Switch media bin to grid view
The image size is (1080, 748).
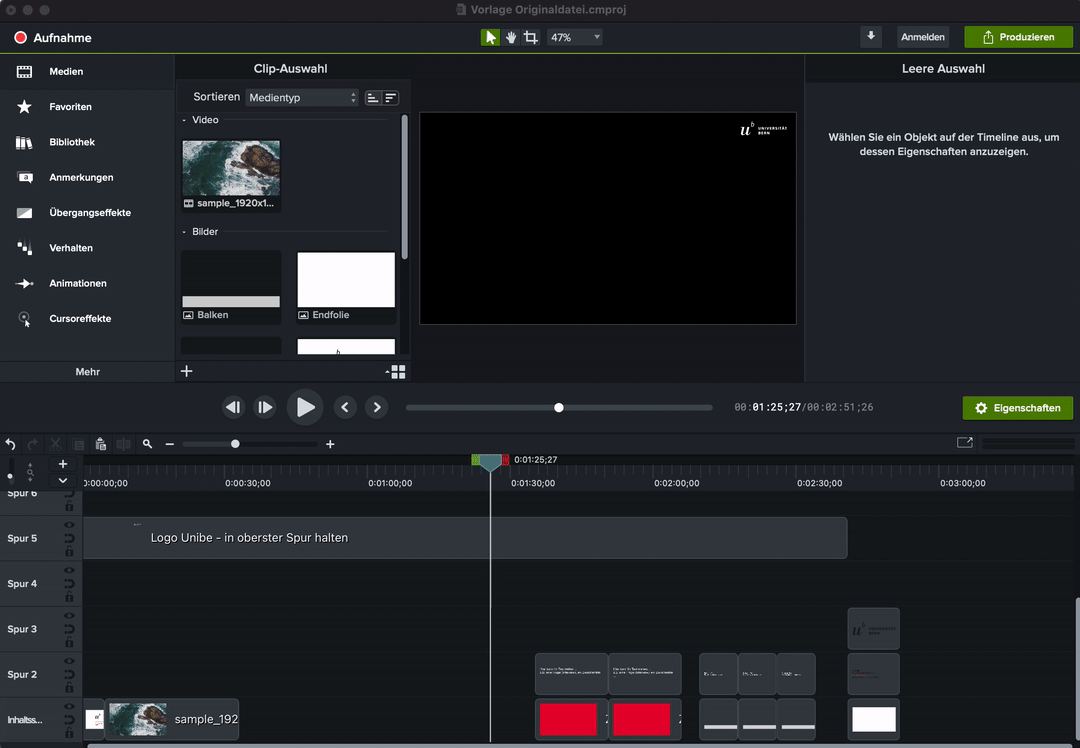398,372
